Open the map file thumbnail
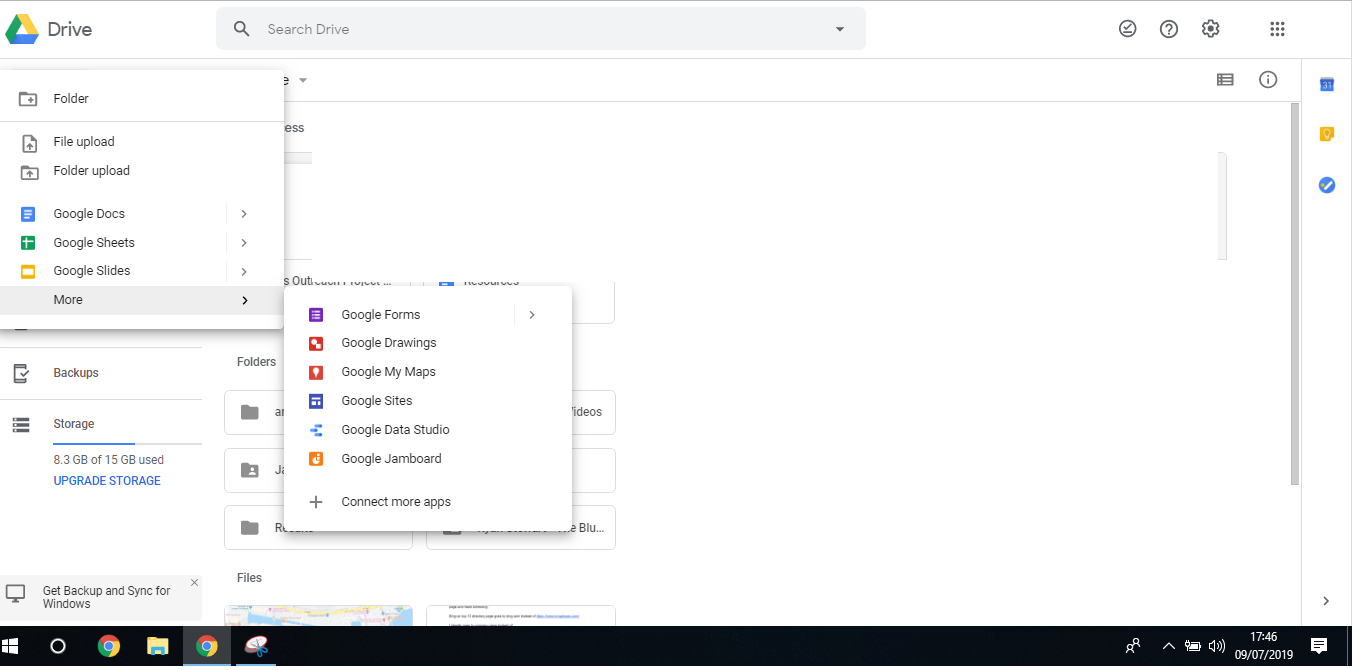1365x670 pixels. [x=319, y=616]
